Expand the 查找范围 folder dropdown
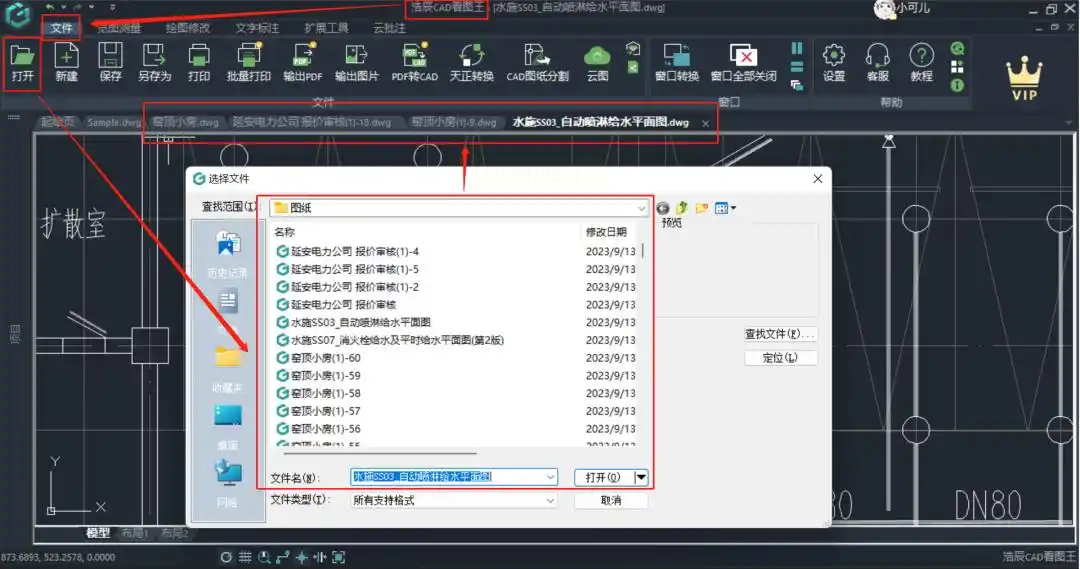This screenshot has width=1080, height=569. click(641, 208)
